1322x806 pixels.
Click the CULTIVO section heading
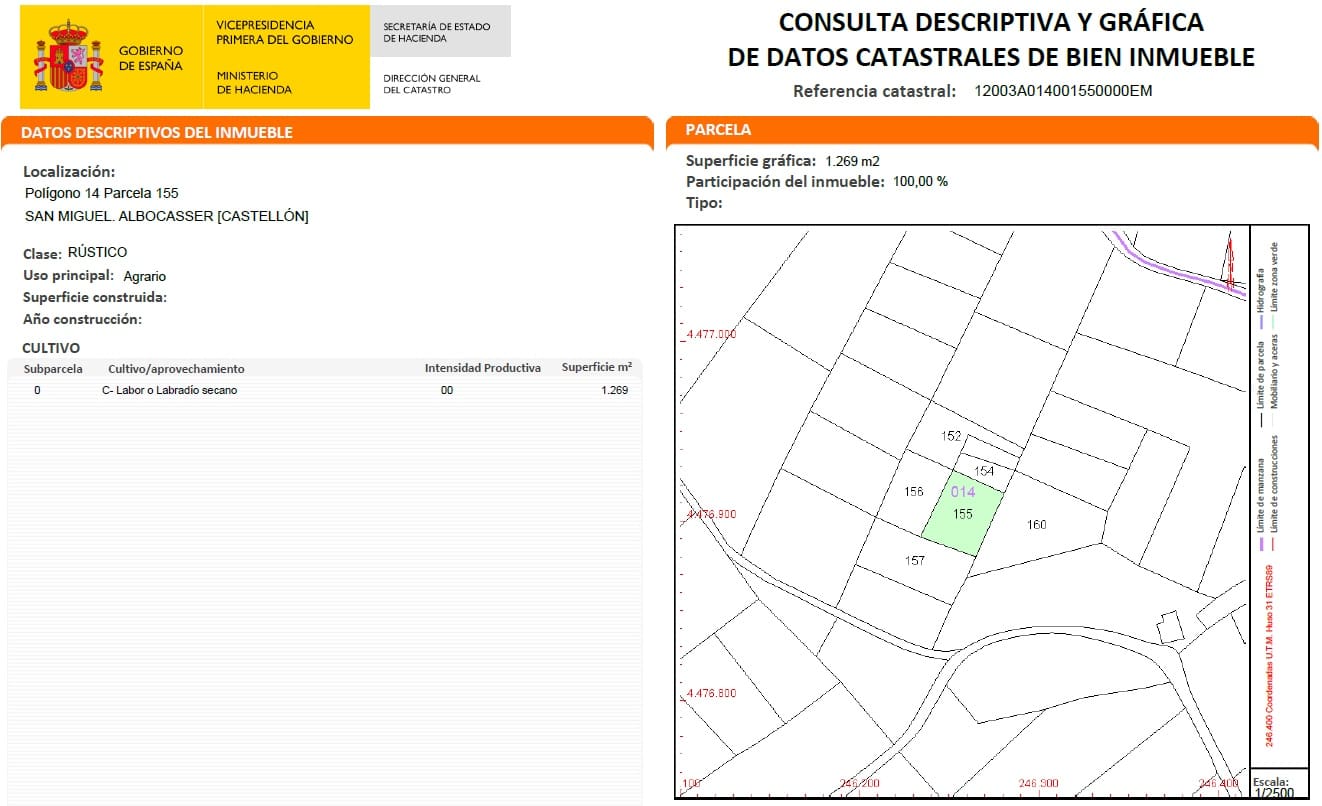[50, 348]
